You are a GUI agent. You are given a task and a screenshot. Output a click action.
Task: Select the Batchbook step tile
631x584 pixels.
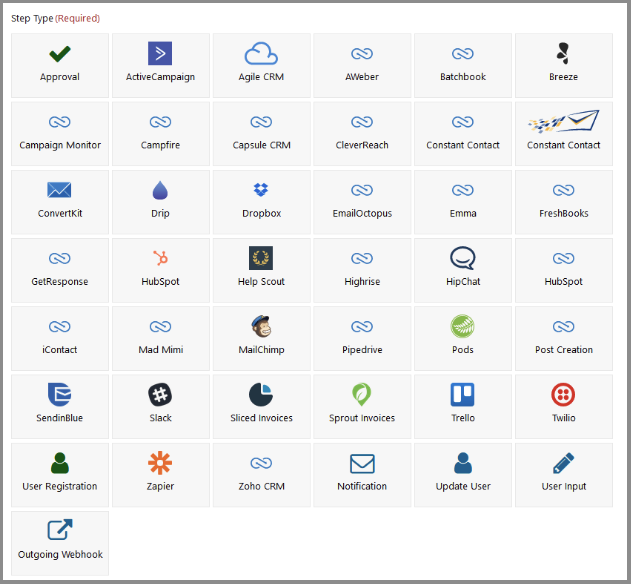click(x=463, y=65)
